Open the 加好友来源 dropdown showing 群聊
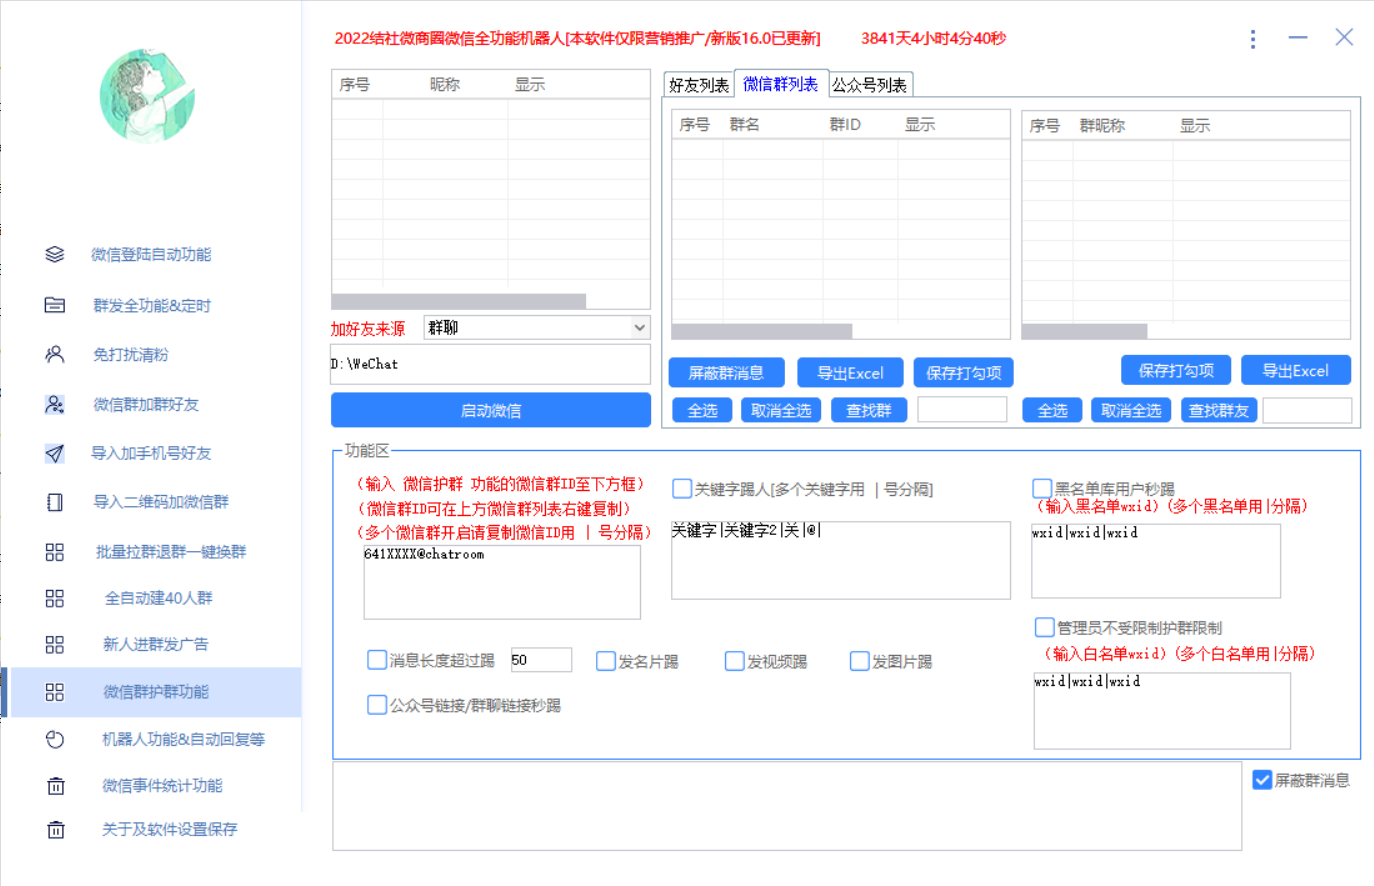This screenshot has width=1374, height=886. (537, 328)
